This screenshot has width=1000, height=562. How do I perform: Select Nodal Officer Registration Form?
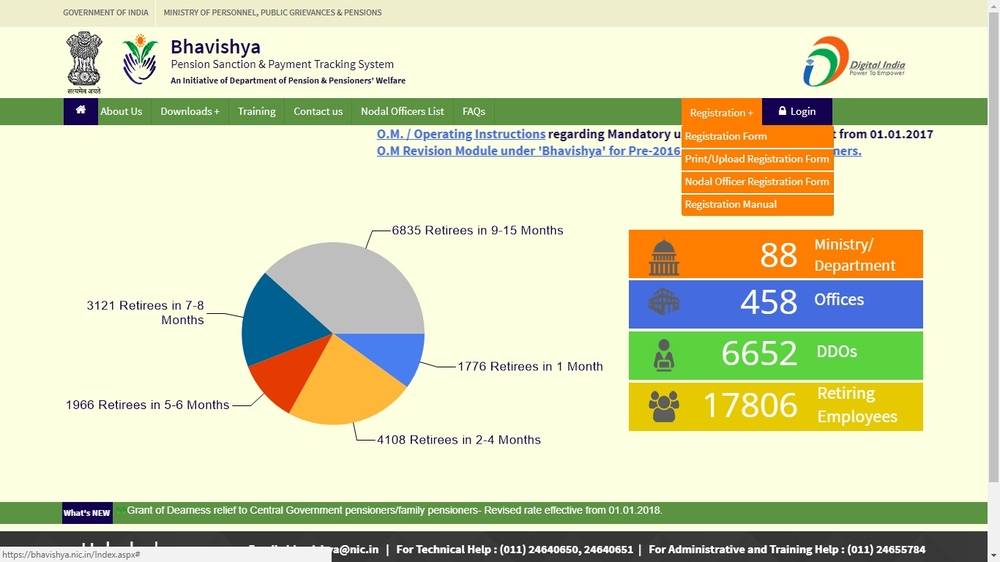click(757, 182)
